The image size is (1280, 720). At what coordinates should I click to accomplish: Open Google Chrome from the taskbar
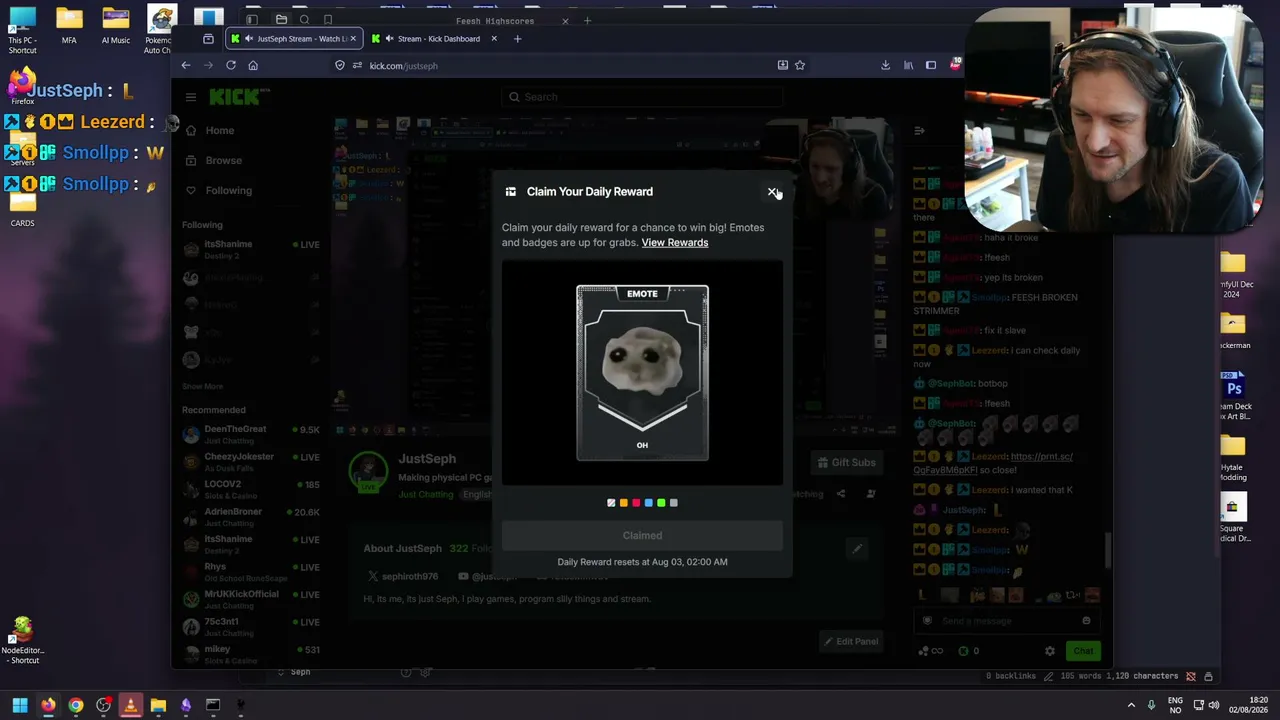point(75,705)
